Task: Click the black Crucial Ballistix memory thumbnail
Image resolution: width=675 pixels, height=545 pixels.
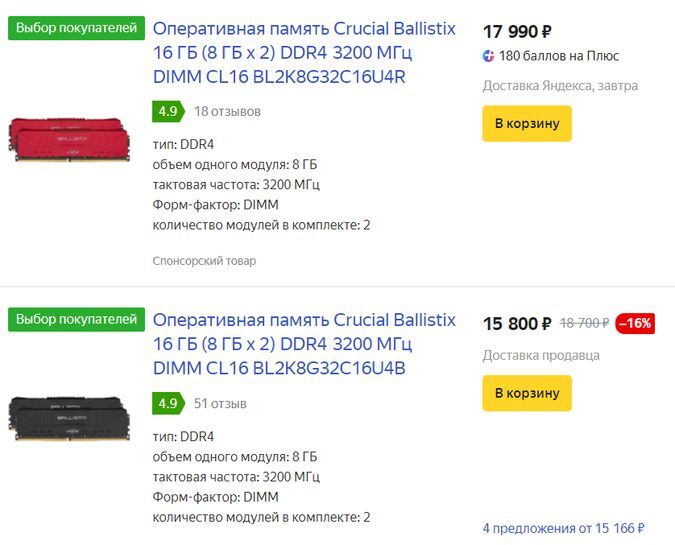Action: click(x=70, y=418)
